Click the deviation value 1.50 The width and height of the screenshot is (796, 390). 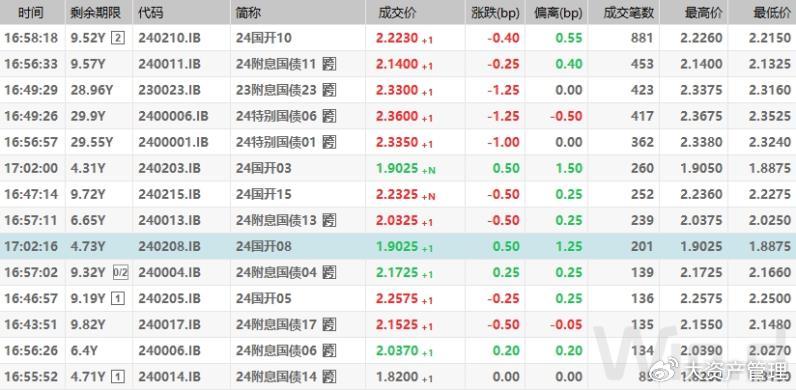[x=569, y=168]
